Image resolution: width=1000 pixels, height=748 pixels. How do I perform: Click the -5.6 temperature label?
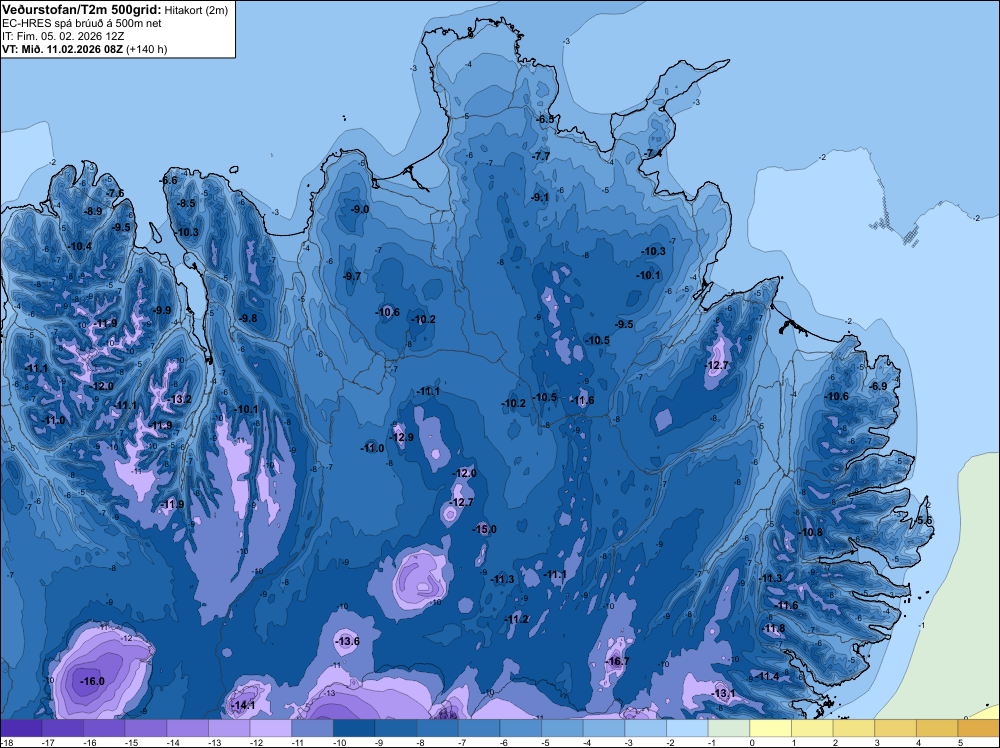[x=923, y=521]
